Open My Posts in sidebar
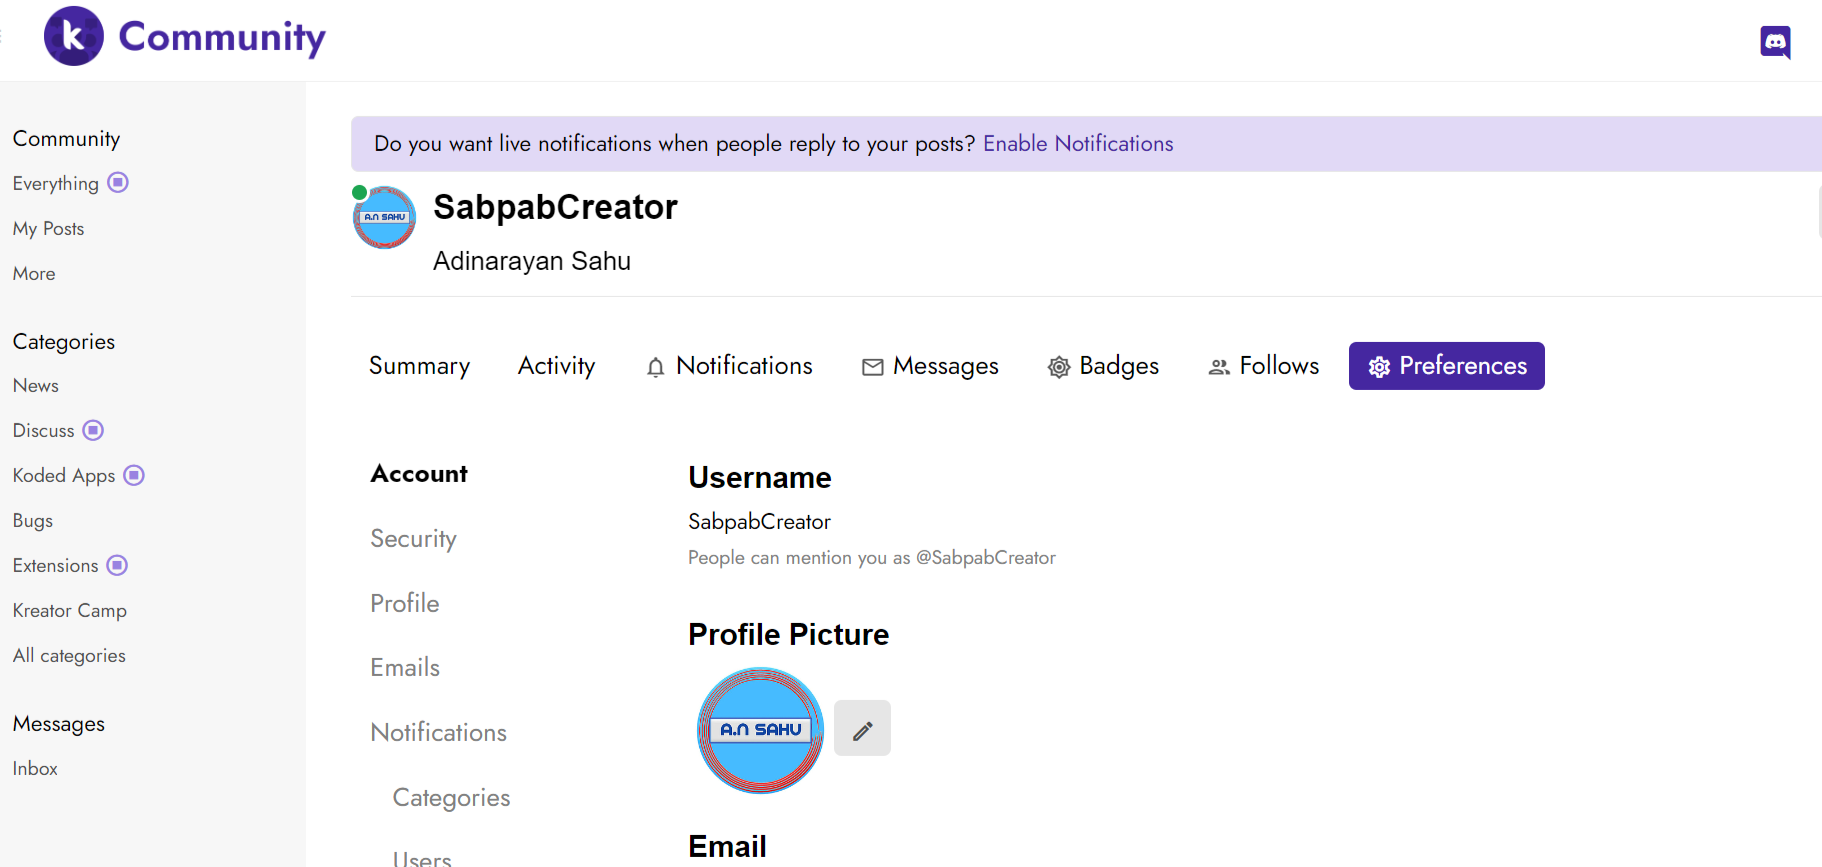 point(48,228)
